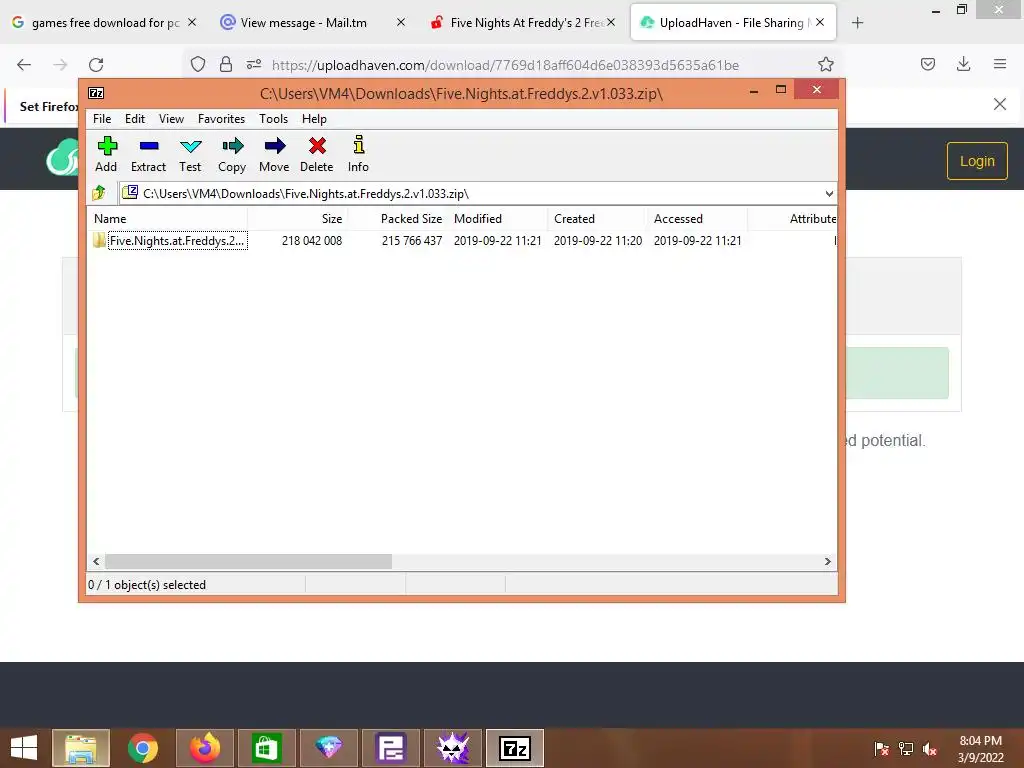Click the muted volume tray icon
Screen dimensions: 1024x768
point(930,748)
